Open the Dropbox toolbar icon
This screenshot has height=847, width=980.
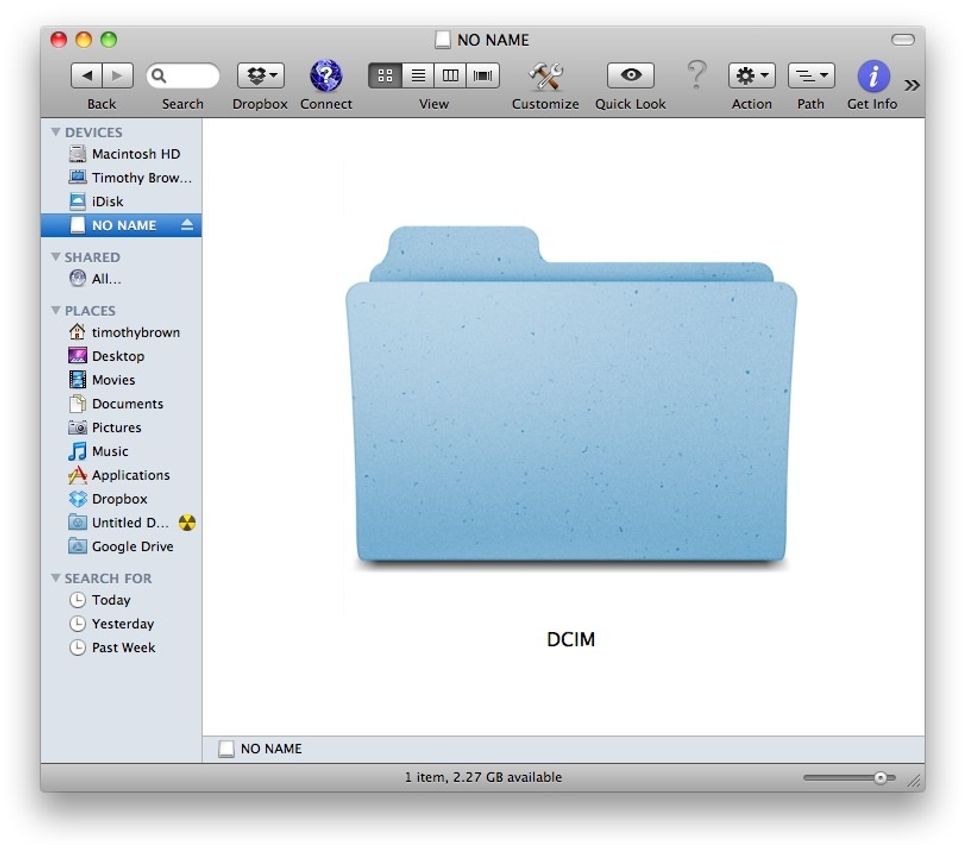point(259,75)
